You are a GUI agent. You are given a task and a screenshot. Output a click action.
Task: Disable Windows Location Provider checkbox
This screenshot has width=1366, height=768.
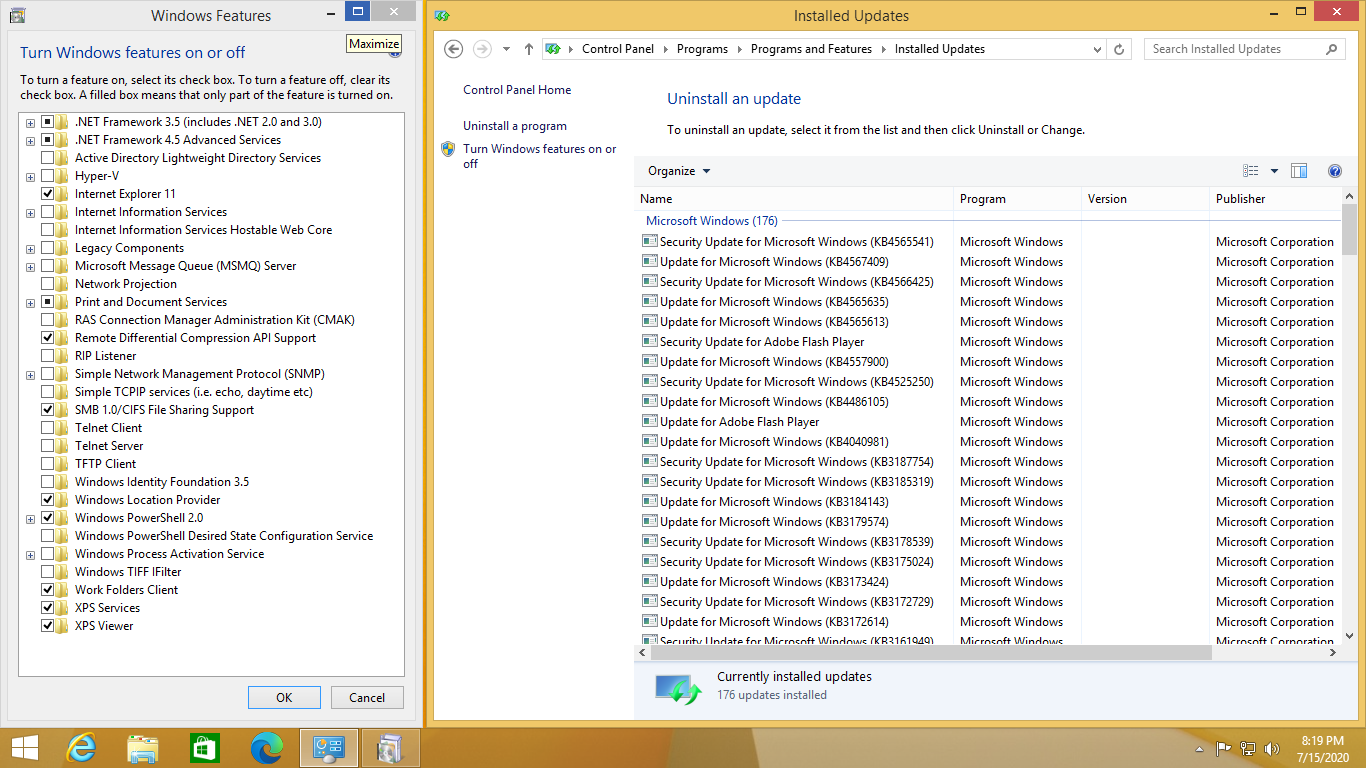click(x=48, y=500)
